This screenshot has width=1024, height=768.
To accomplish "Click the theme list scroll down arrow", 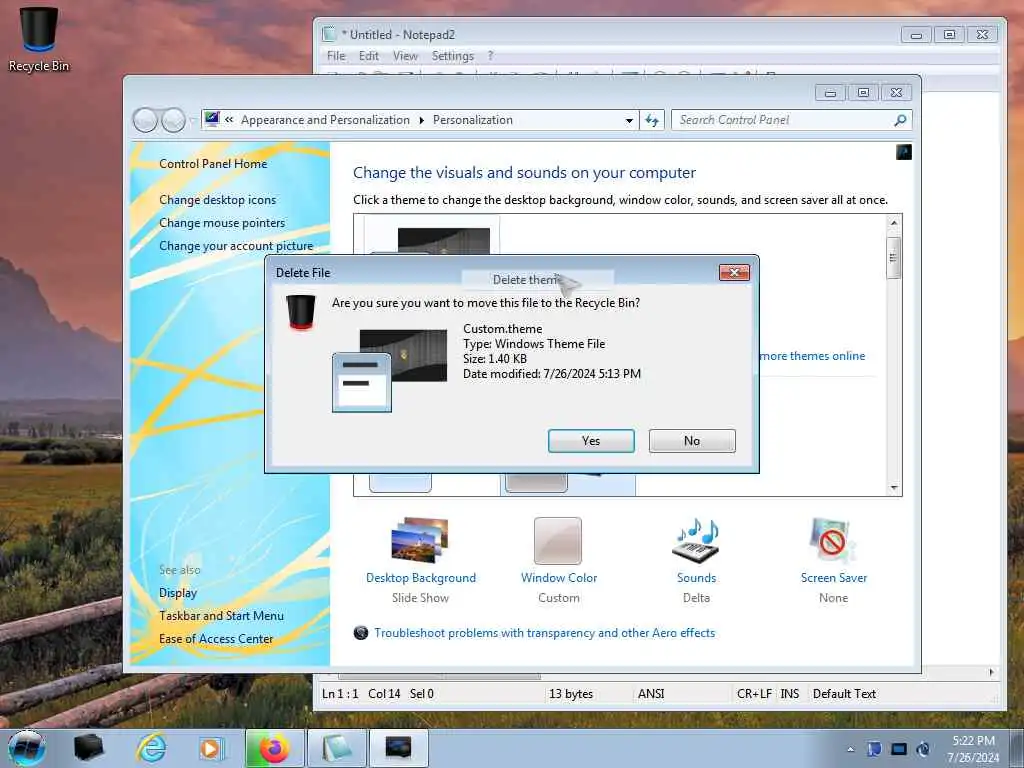I will [x=894, y=487].
